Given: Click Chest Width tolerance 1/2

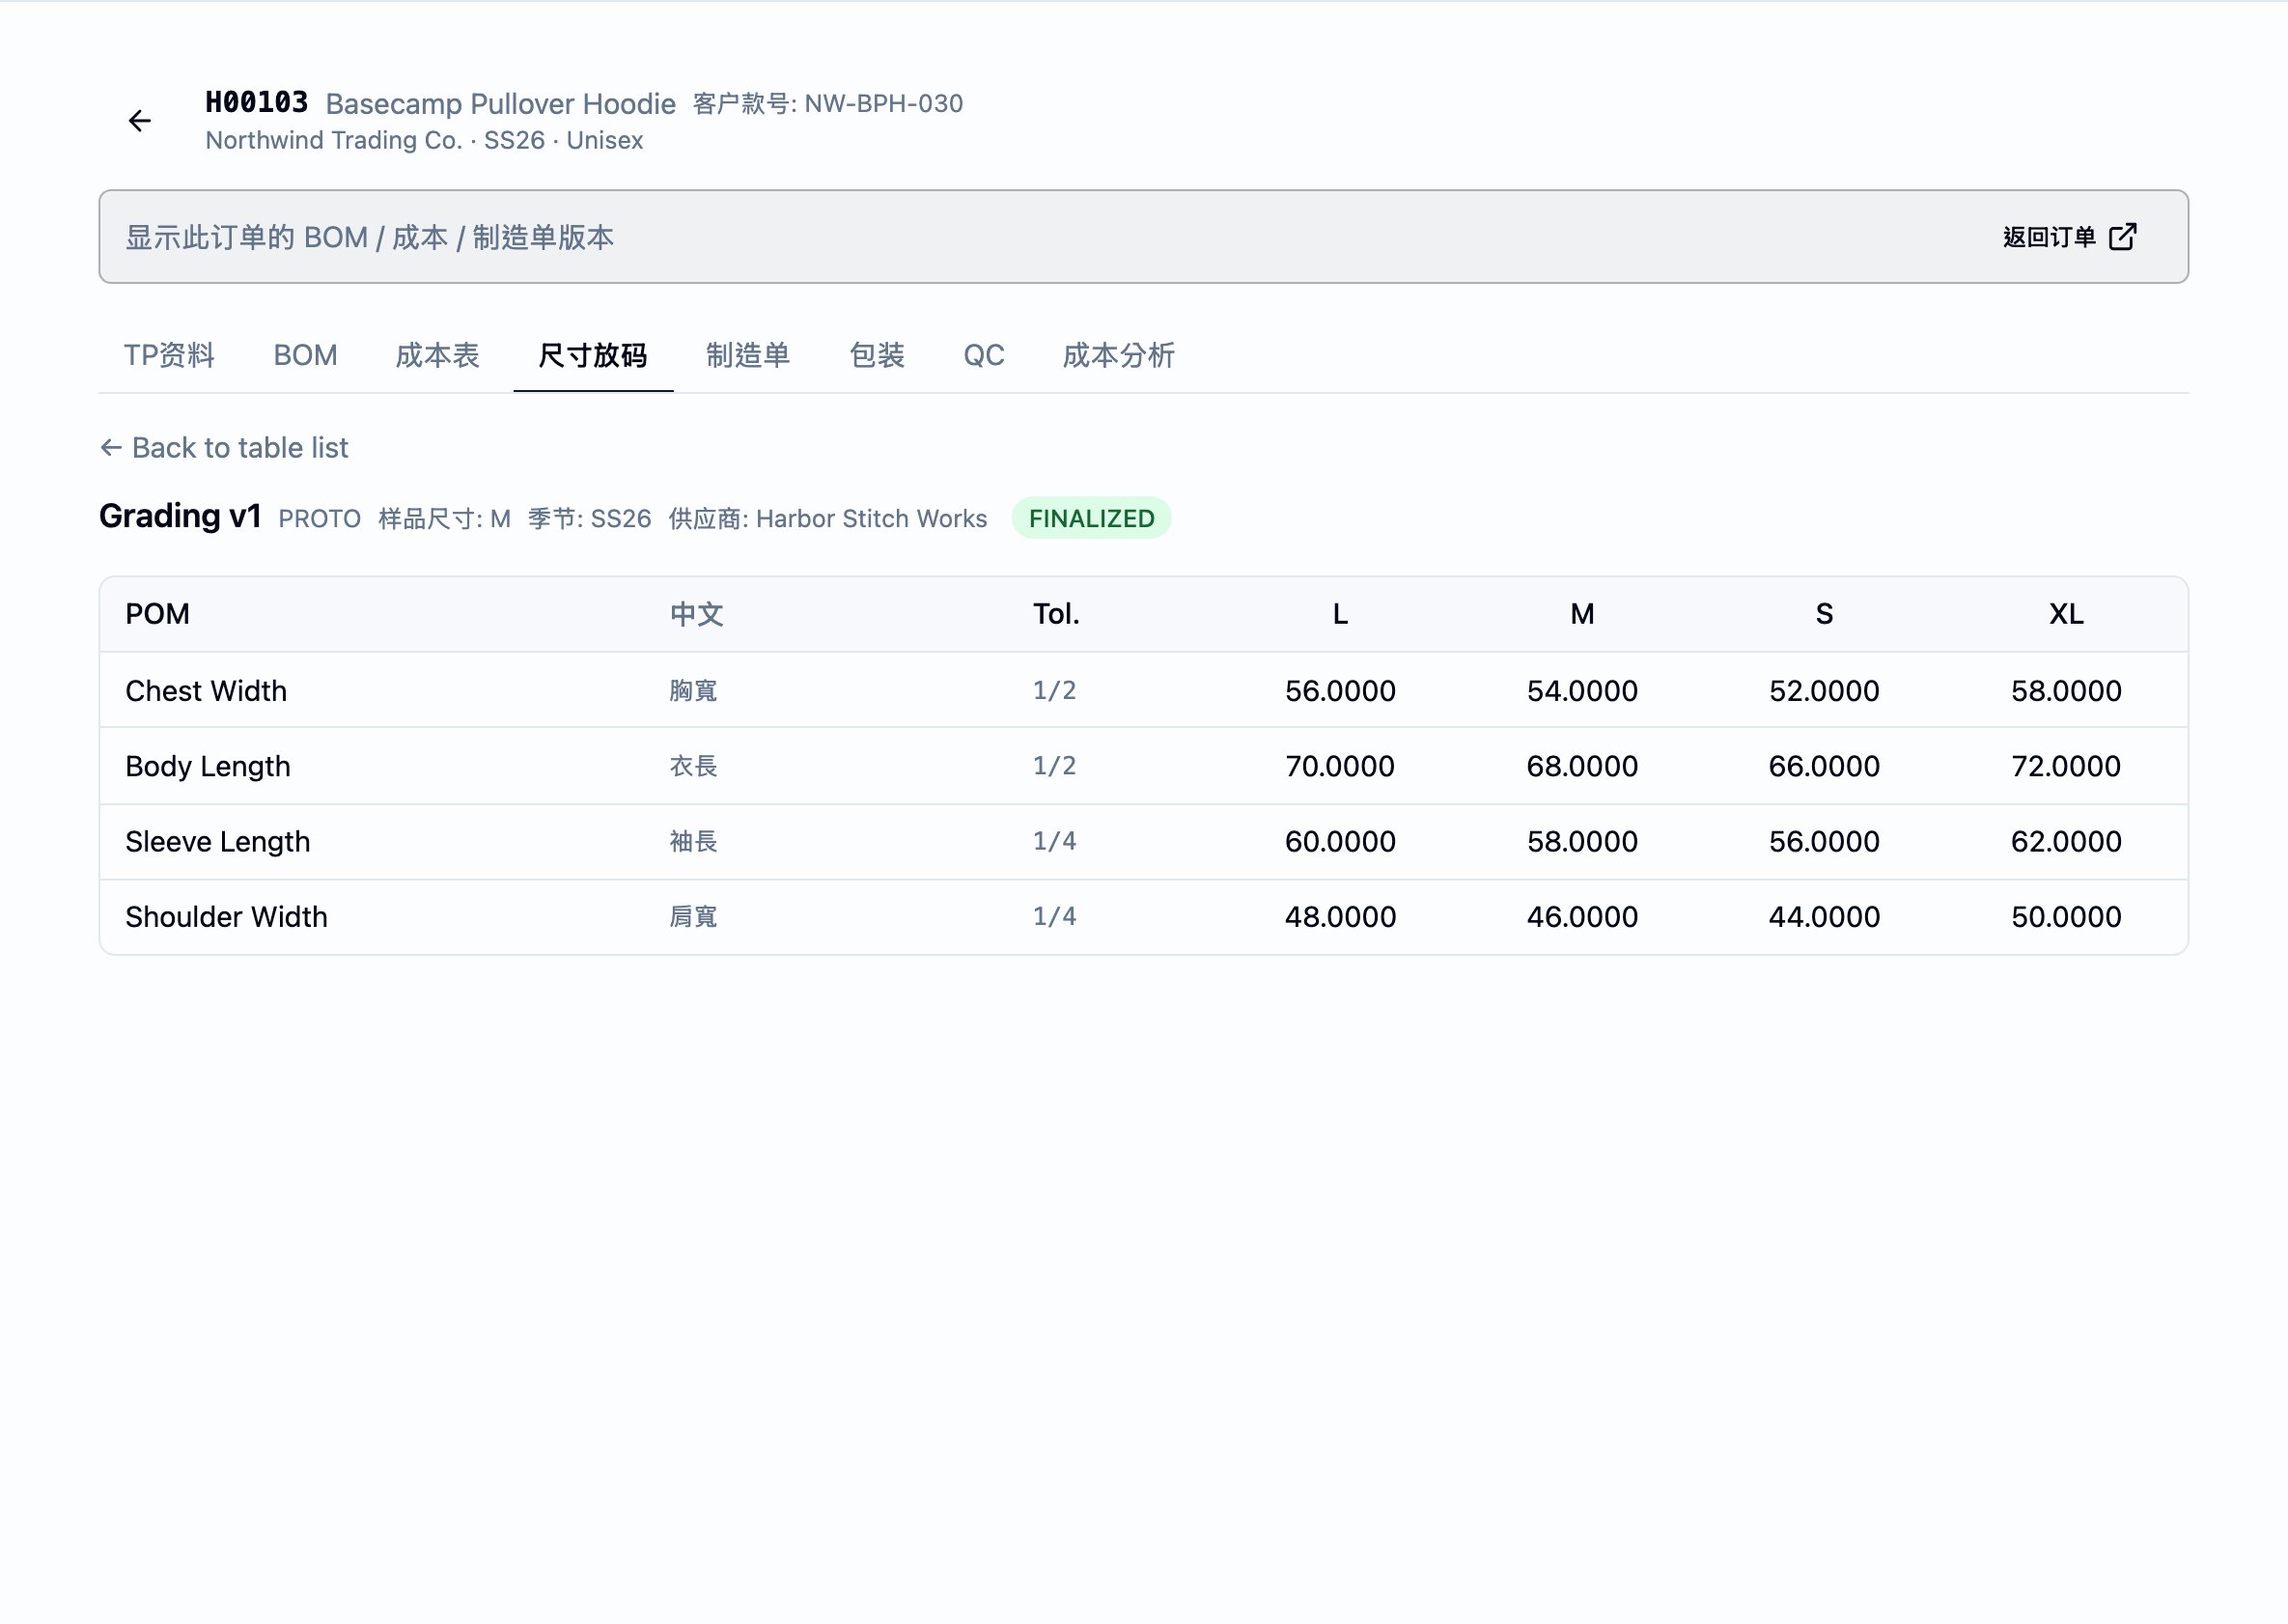Looking at the screenshot, I should point(1054,690).
